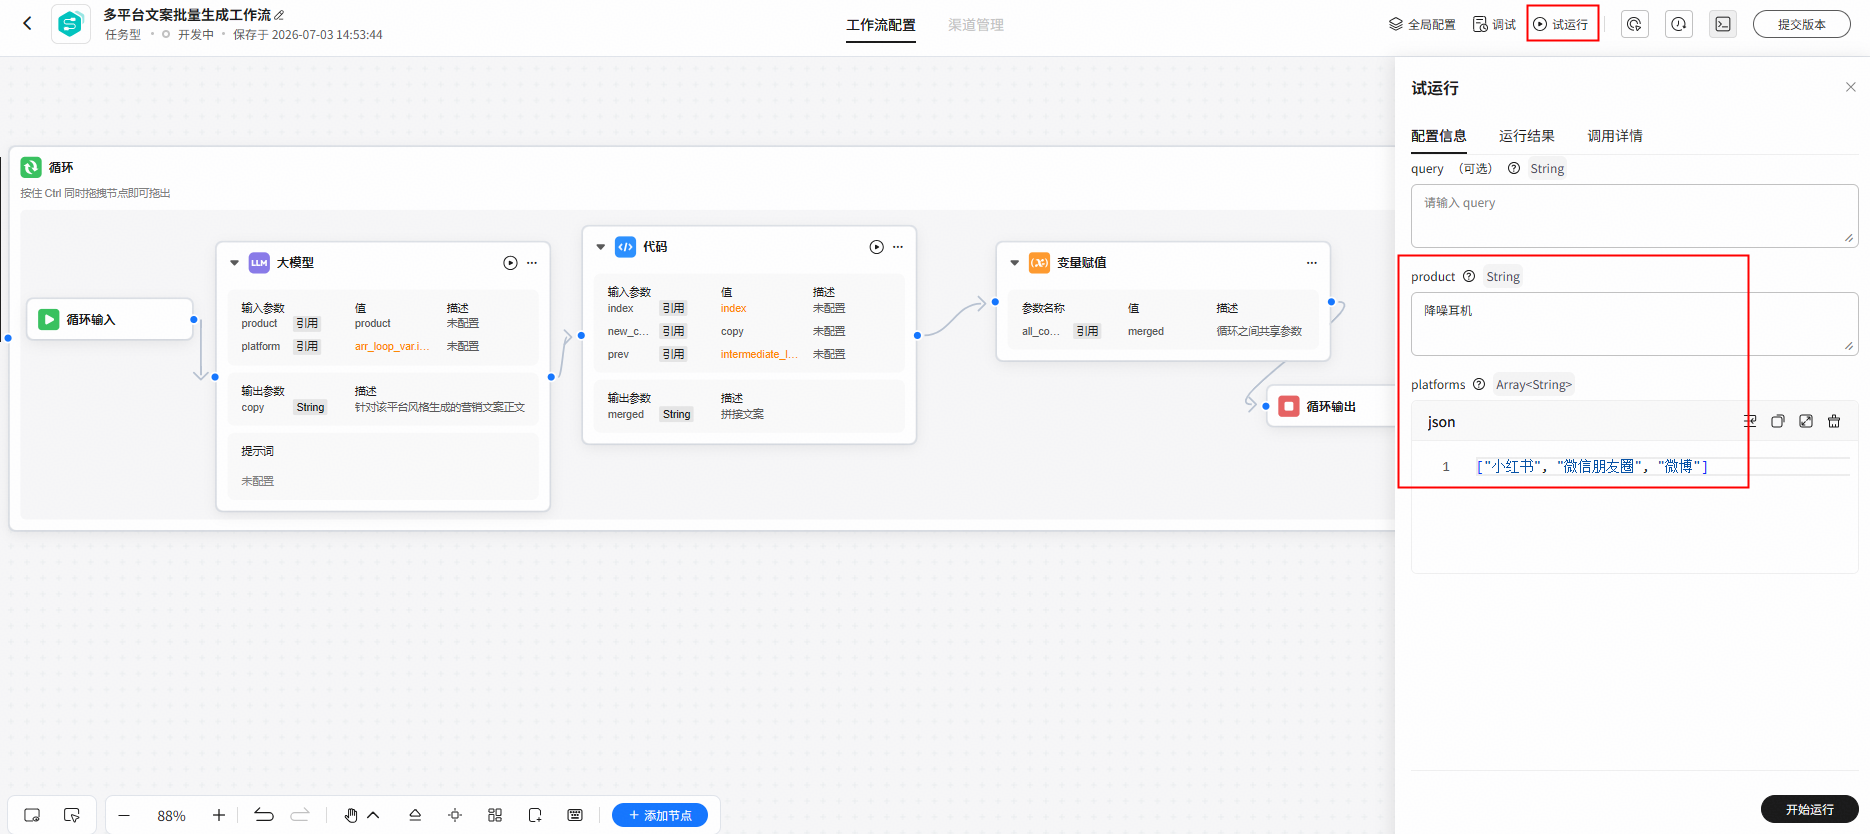Click the 循环 loop node icon
The height and width of the screenshot is (834, 1870).
[x=31, y=167]
